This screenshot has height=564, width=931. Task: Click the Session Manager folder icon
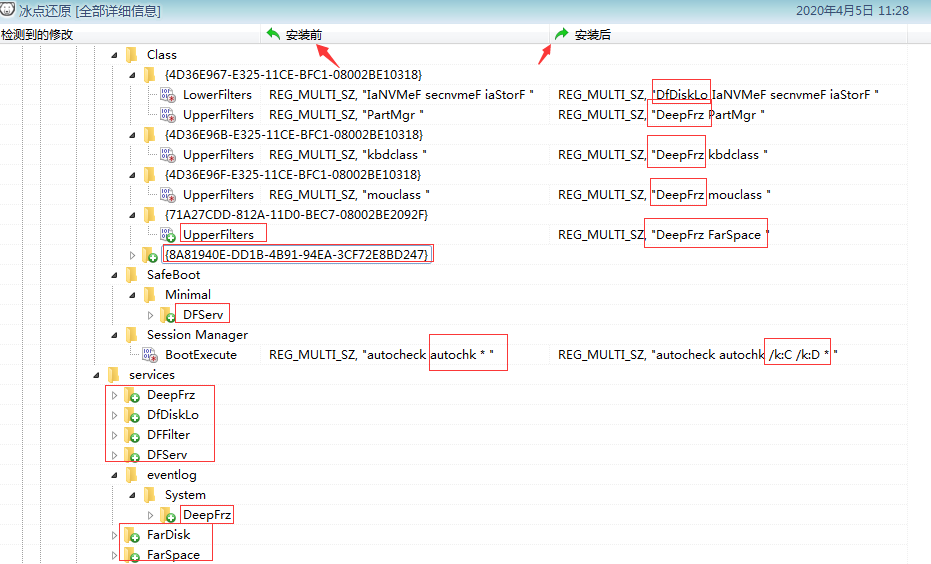(132, 335)
